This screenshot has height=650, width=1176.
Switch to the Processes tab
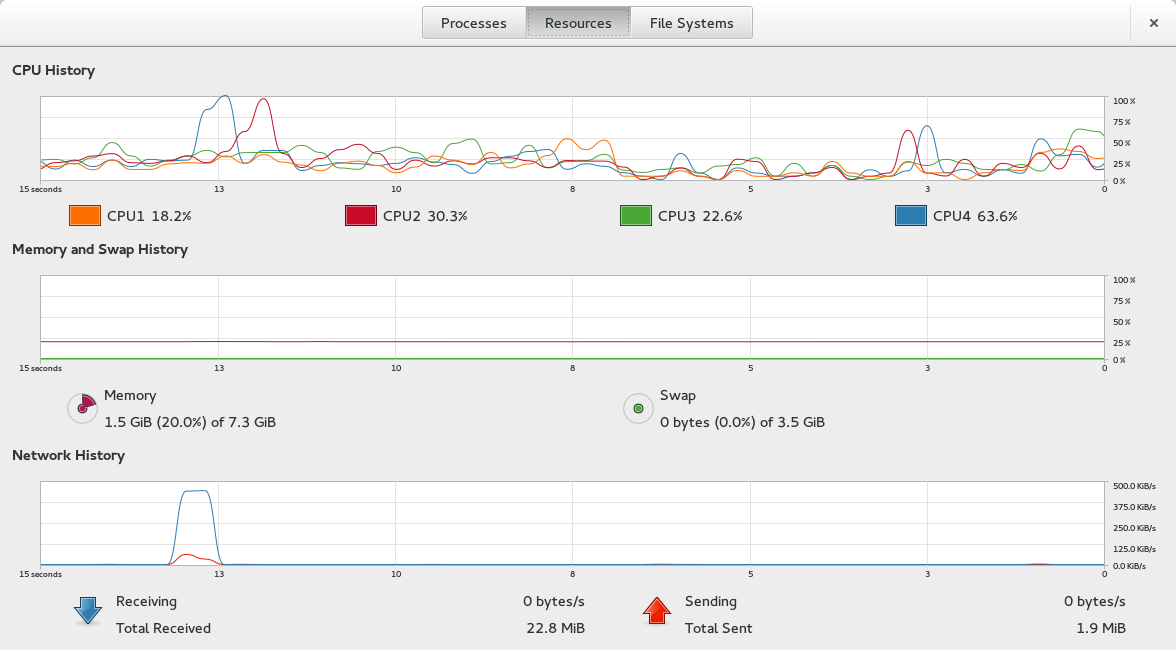click(473, 22)
